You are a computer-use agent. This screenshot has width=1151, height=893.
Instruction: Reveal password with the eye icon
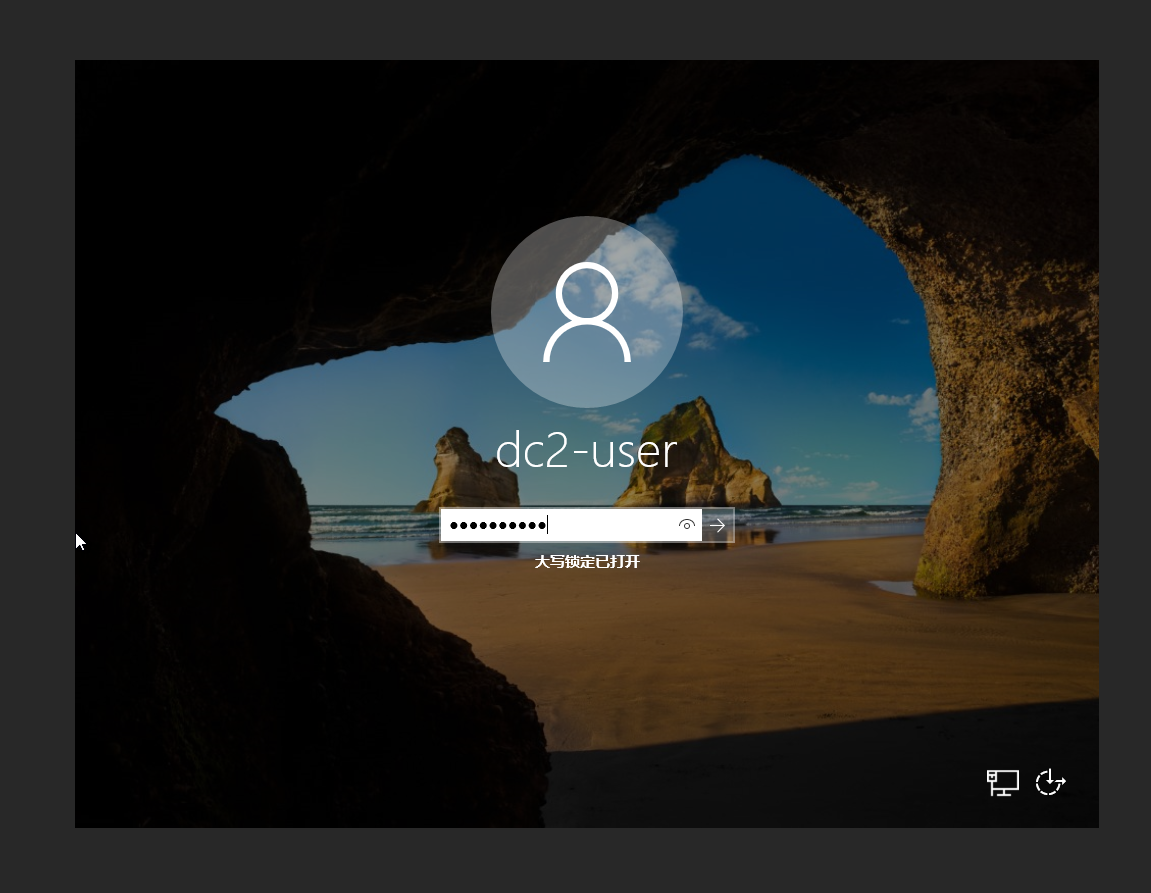687,525
